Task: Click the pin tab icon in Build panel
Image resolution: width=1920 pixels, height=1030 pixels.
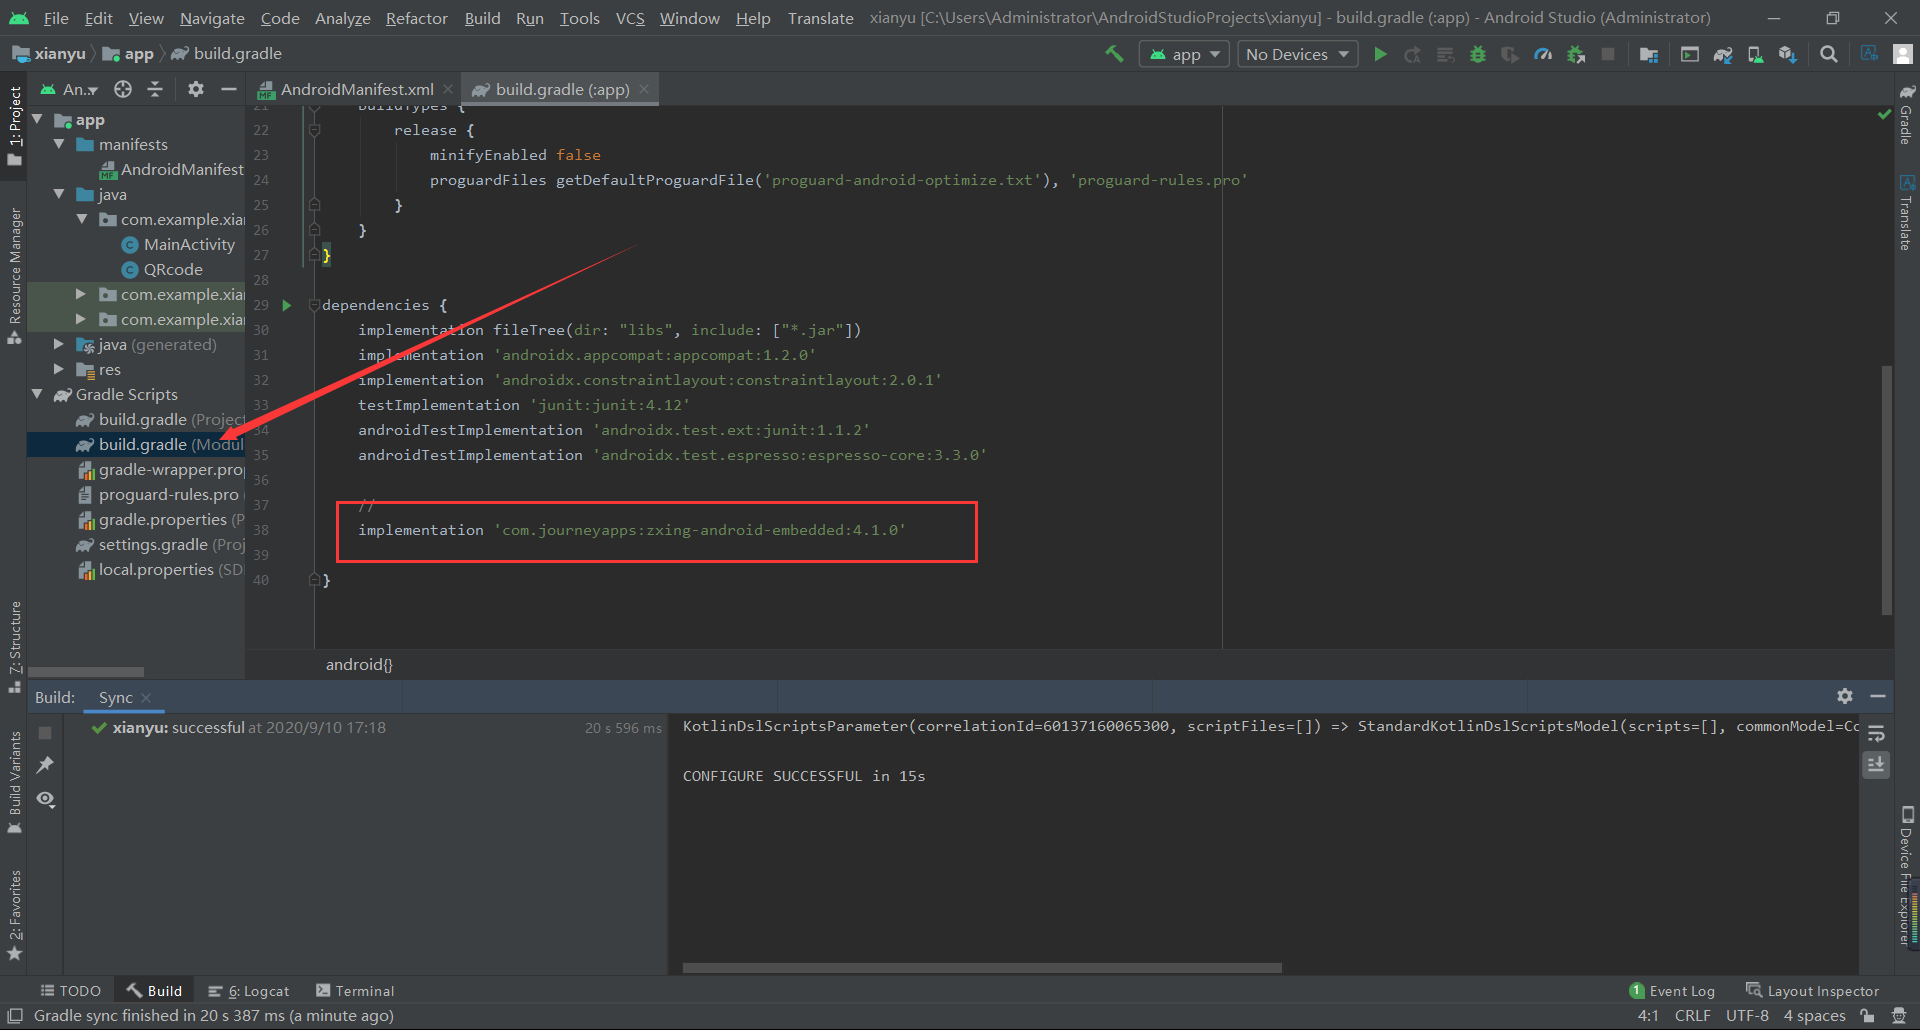Action: [x=45, y=765]
